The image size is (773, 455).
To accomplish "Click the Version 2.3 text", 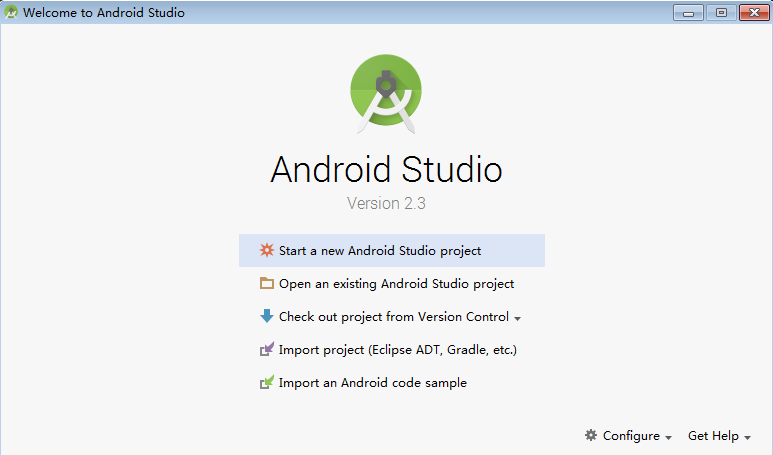I will pos(386,203).
